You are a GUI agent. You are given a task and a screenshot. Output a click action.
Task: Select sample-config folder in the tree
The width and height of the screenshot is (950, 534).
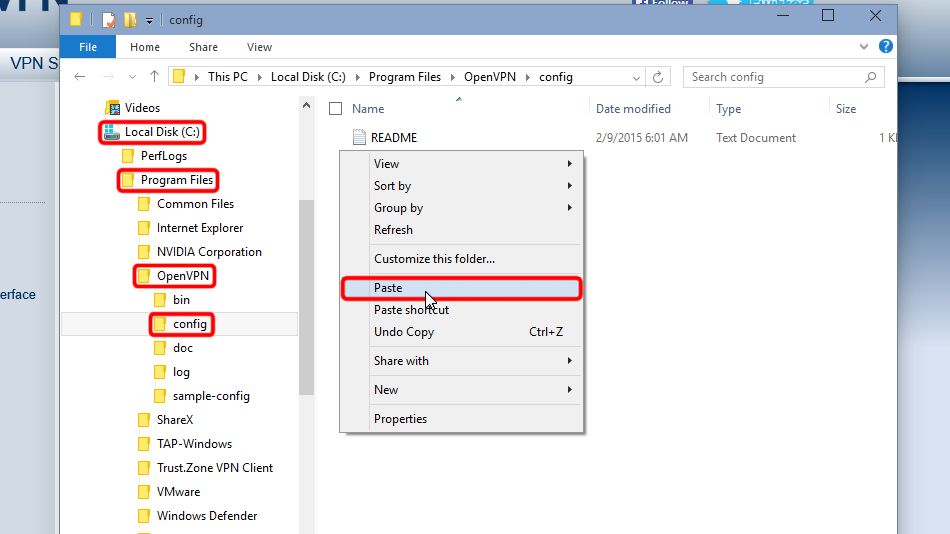coord(211,396)
